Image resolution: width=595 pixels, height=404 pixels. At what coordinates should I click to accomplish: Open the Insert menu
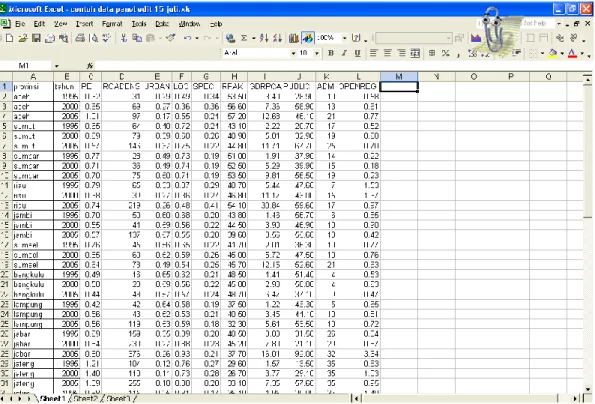(x=84, y=24)
